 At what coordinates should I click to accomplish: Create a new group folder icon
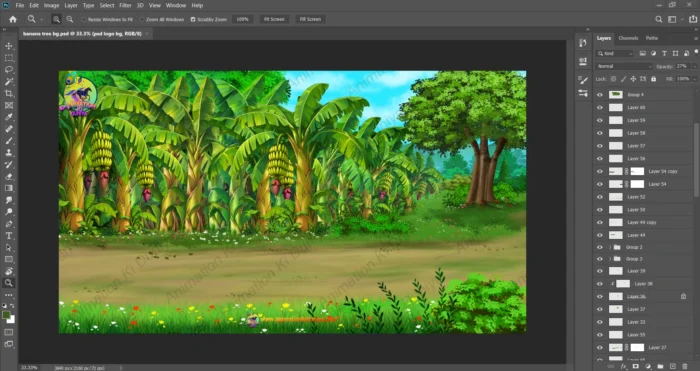660,367
